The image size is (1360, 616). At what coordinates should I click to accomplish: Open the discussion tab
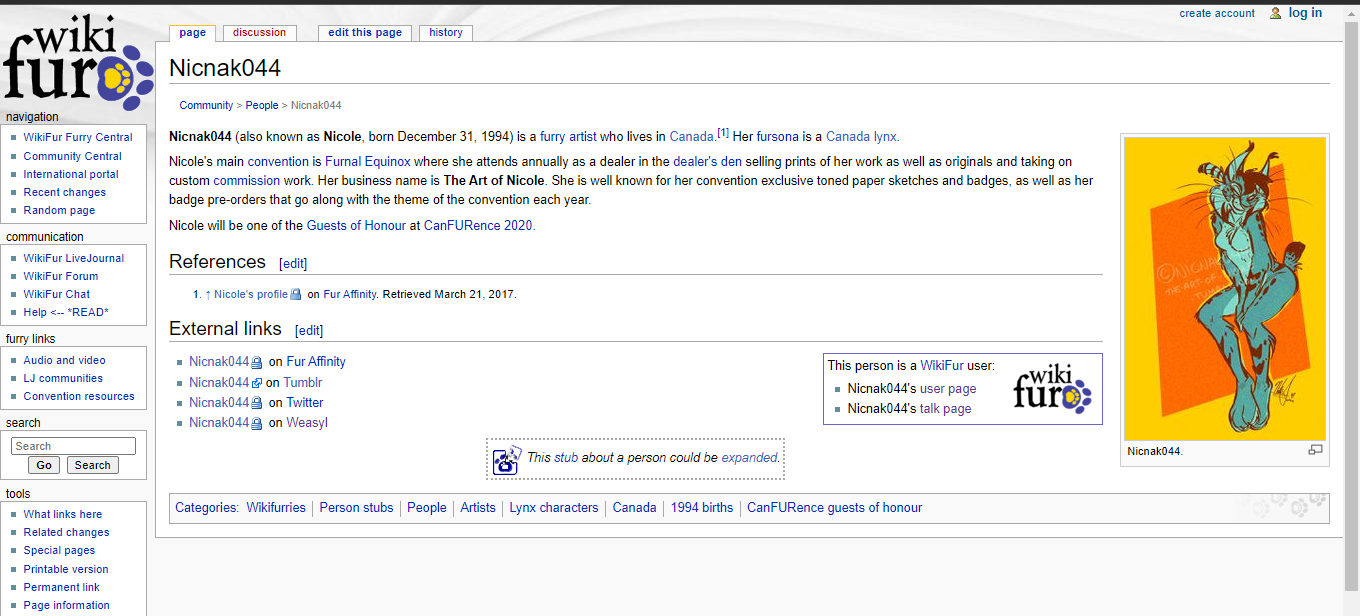[x=259, y=33]
